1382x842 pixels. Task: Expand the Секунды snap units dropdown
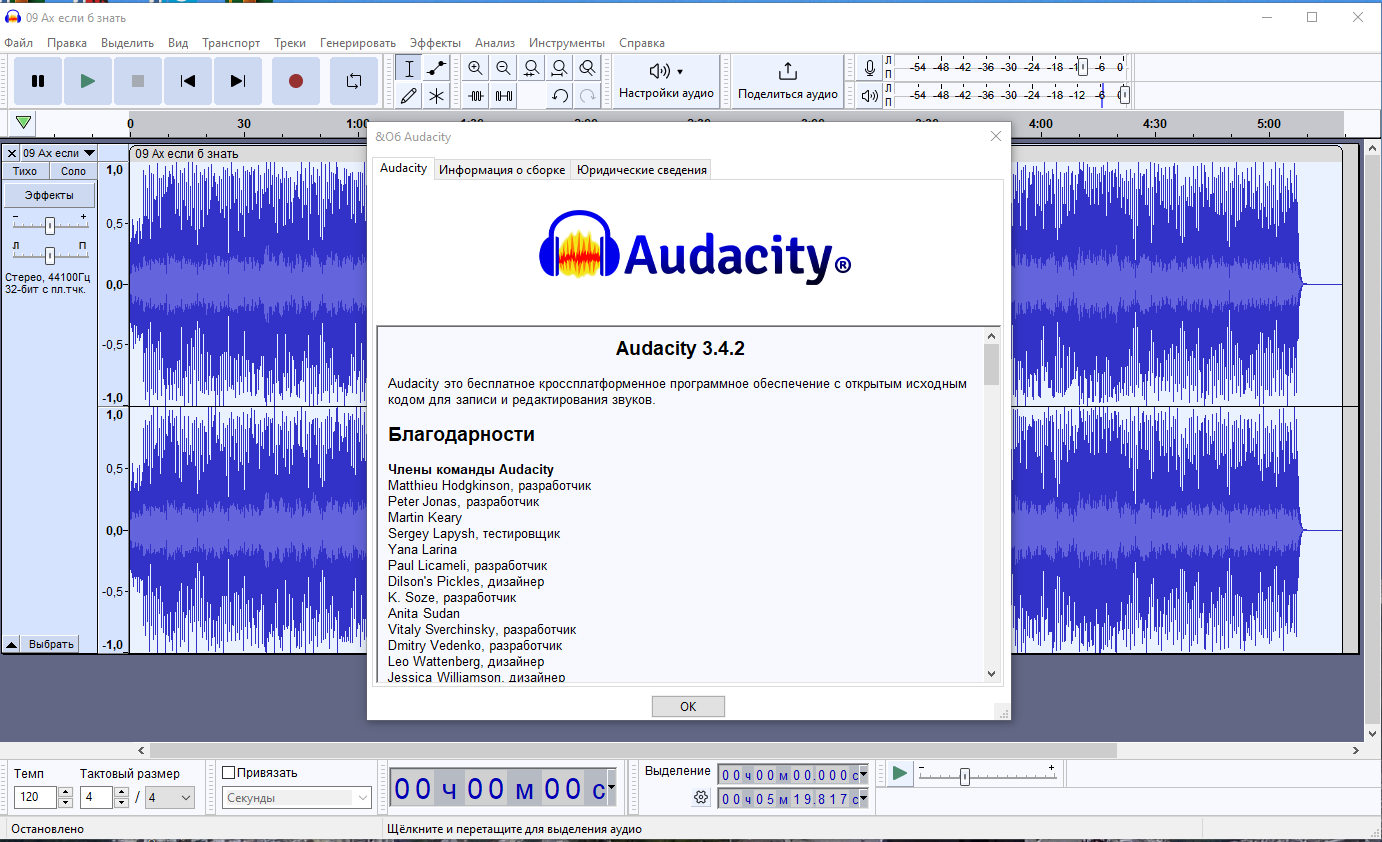point(297,798)
